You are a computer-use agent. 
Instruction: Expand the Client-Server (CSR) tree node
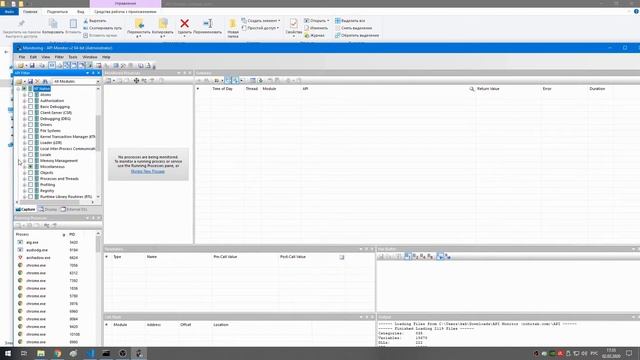24,113
